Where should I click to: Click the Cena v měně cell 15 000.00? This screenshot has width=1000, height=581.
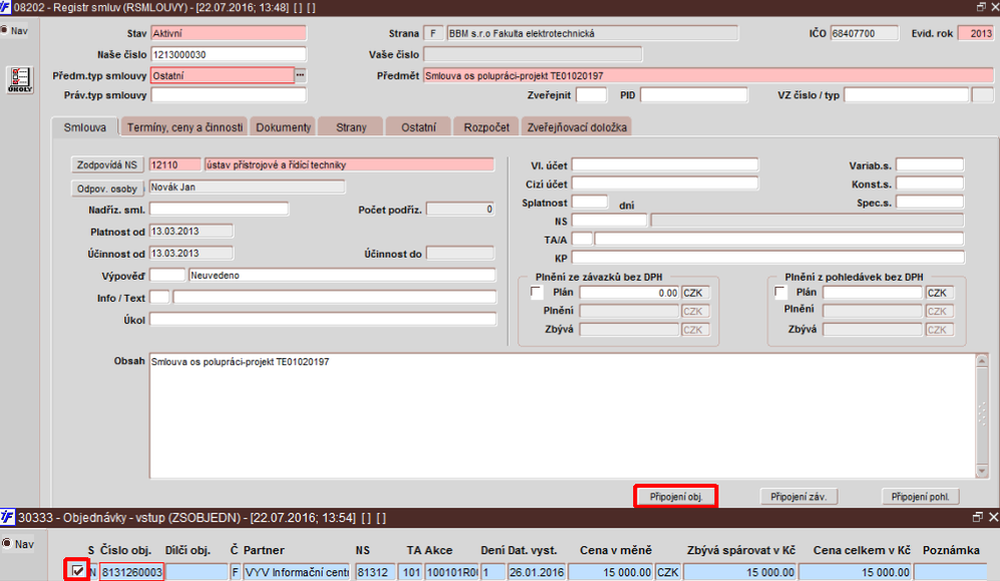611,571
